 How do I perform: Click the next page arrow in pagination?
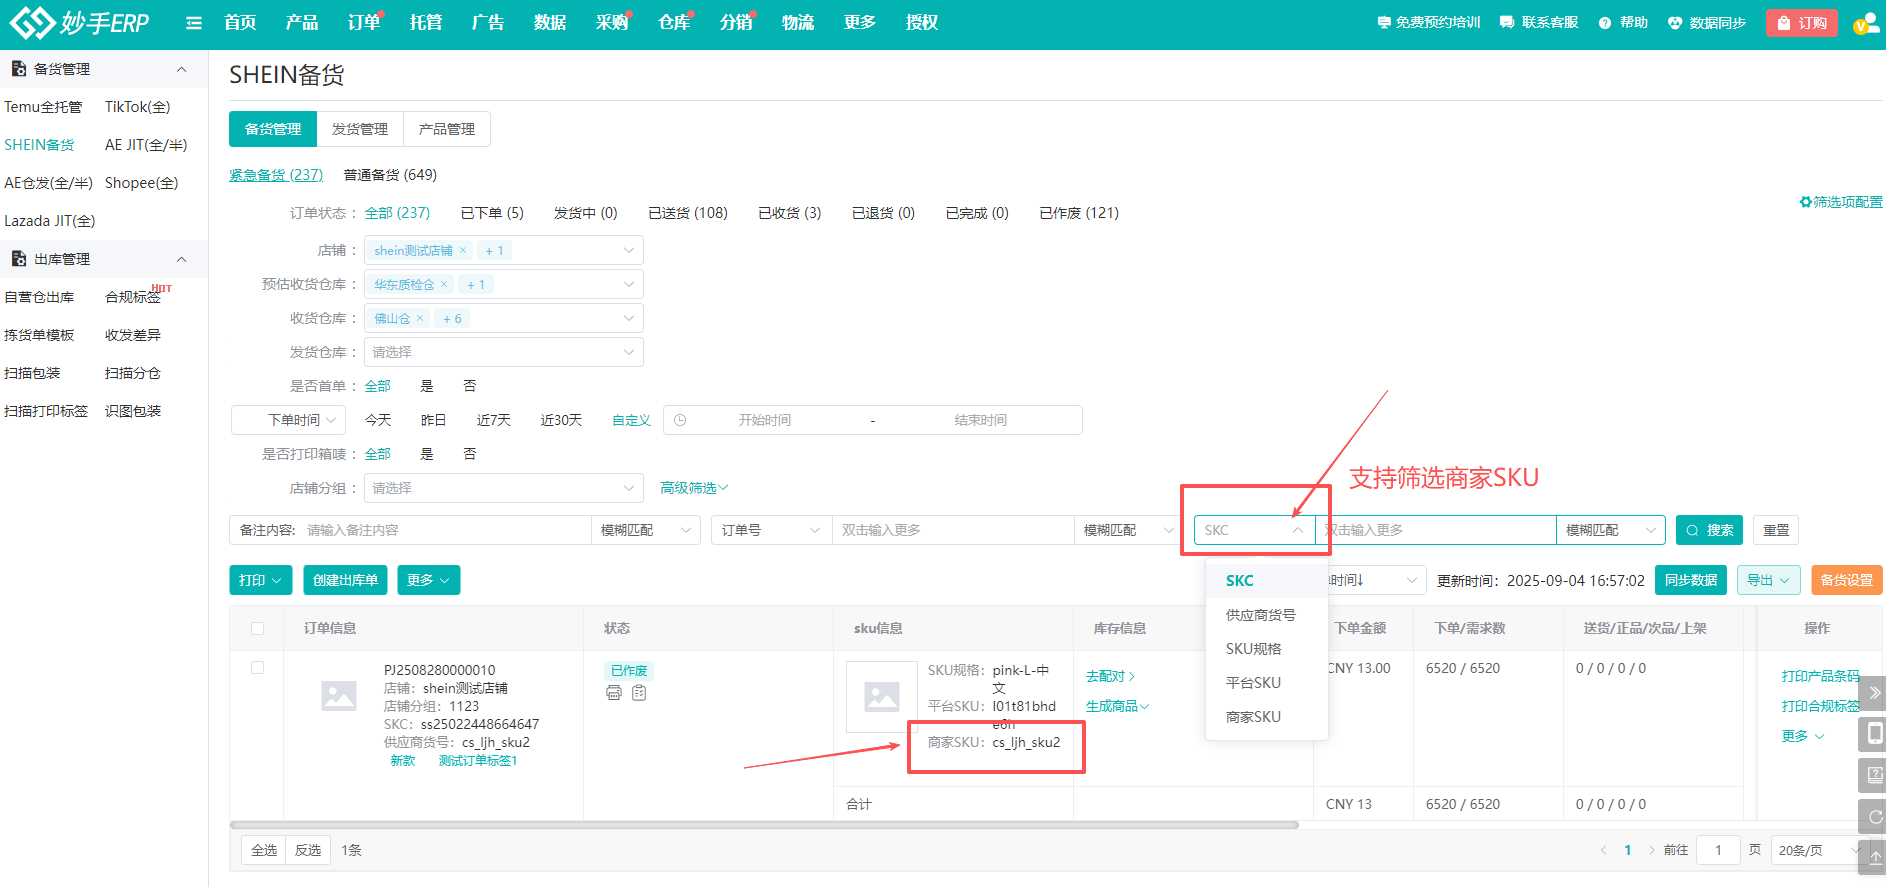coord(1651,850)
